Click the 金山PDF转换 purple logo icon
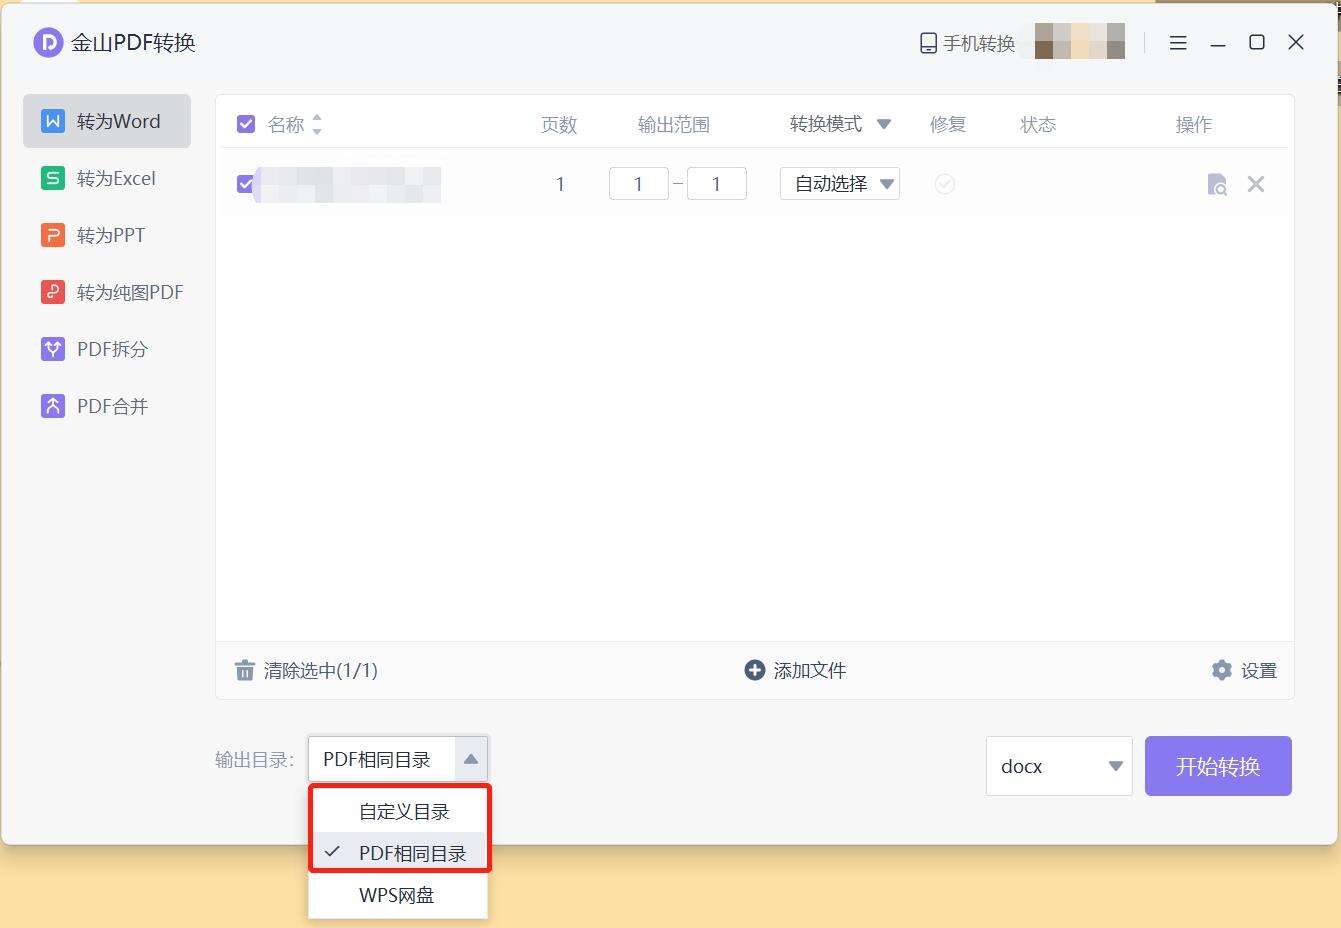The height and width of the screenshot is (928, 1341). point(48,43)
